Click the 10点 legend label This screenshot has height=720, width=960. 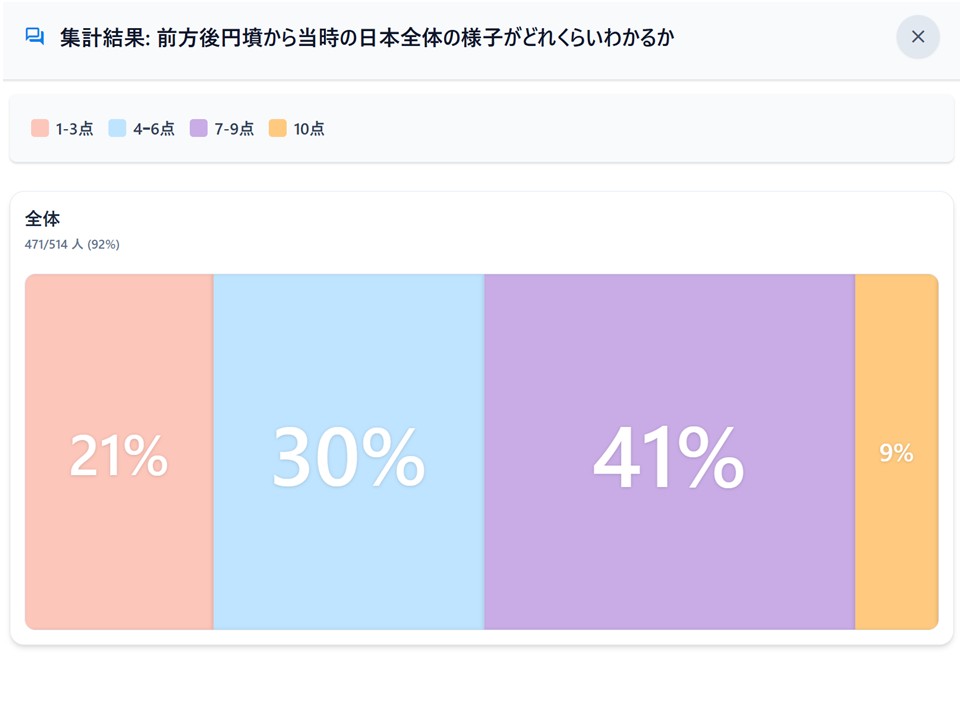(x=309, y=129)
